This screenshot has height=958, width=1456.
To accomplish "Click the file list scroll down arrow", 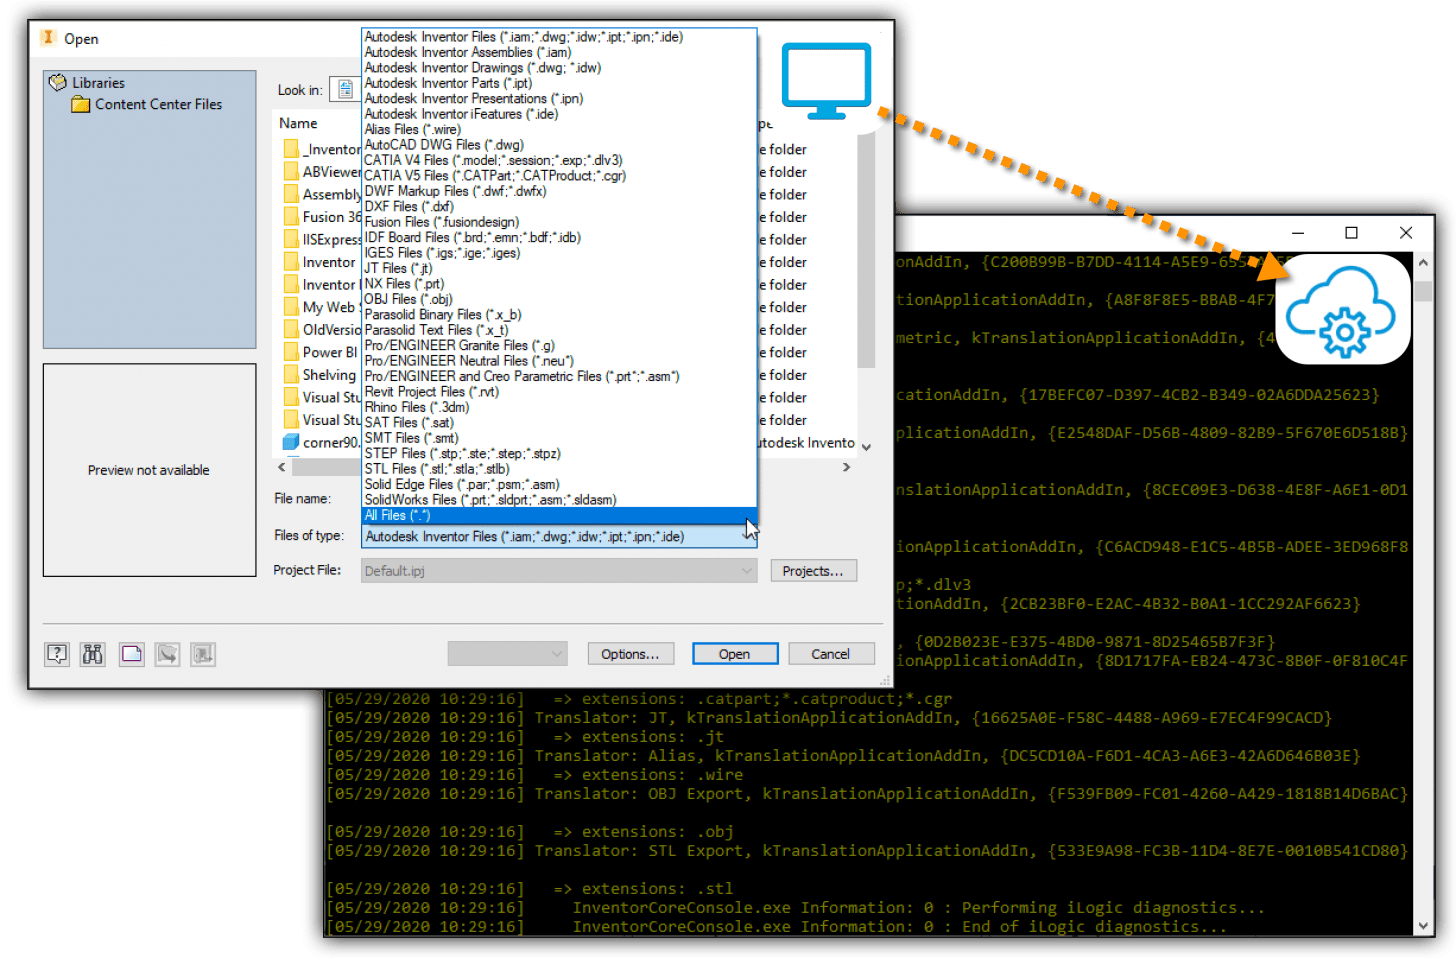I will pos(866,447).
